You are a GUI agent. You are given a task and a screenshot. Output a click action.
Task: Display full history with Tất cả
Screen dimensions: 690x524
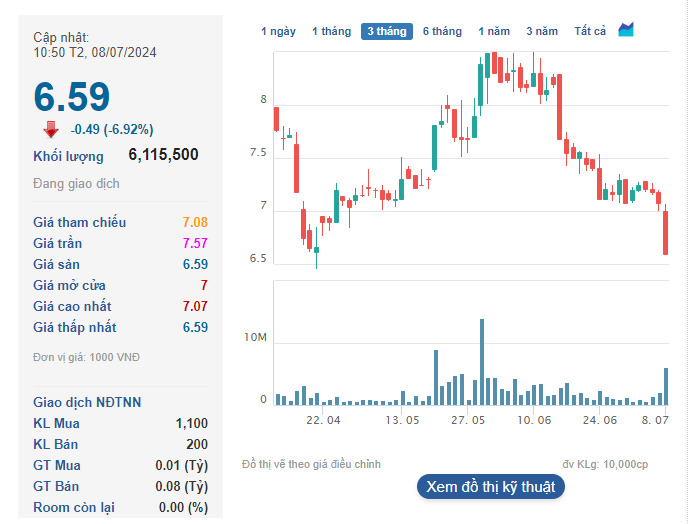pyautogui.click(x=590, y=31)
